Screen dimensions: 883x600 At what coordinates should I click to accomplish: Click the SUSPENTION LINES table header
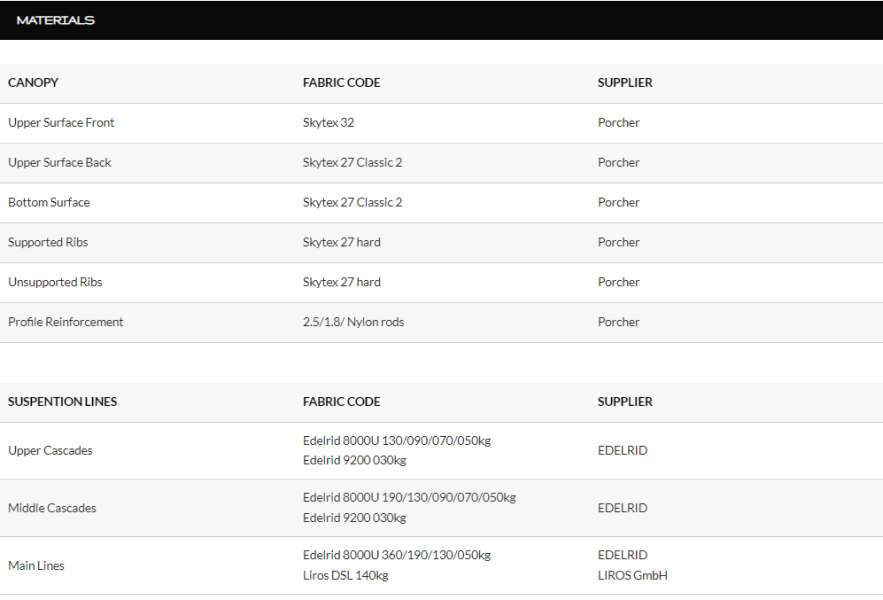tap(63, 402)
